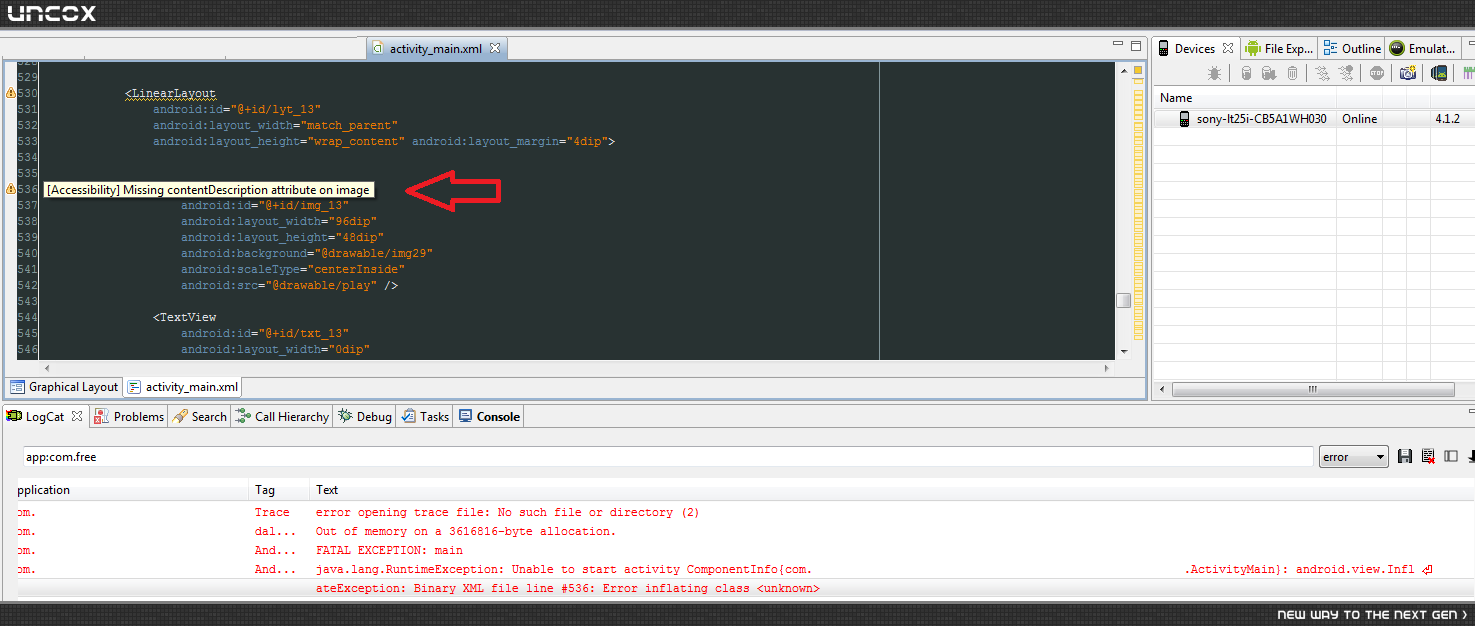The width and height of the screenshot is (1475, 626).
Task: Take a device screen capture with camera icon
Action: pyautogui.click(x=1408, y=73)
